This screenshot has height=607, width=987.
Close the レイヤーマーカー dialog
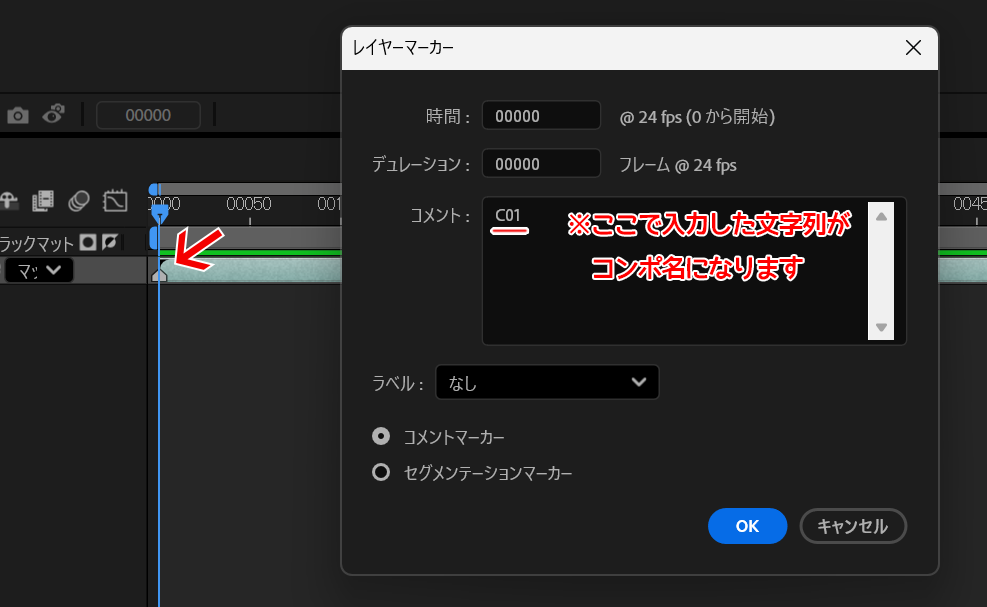912,47
